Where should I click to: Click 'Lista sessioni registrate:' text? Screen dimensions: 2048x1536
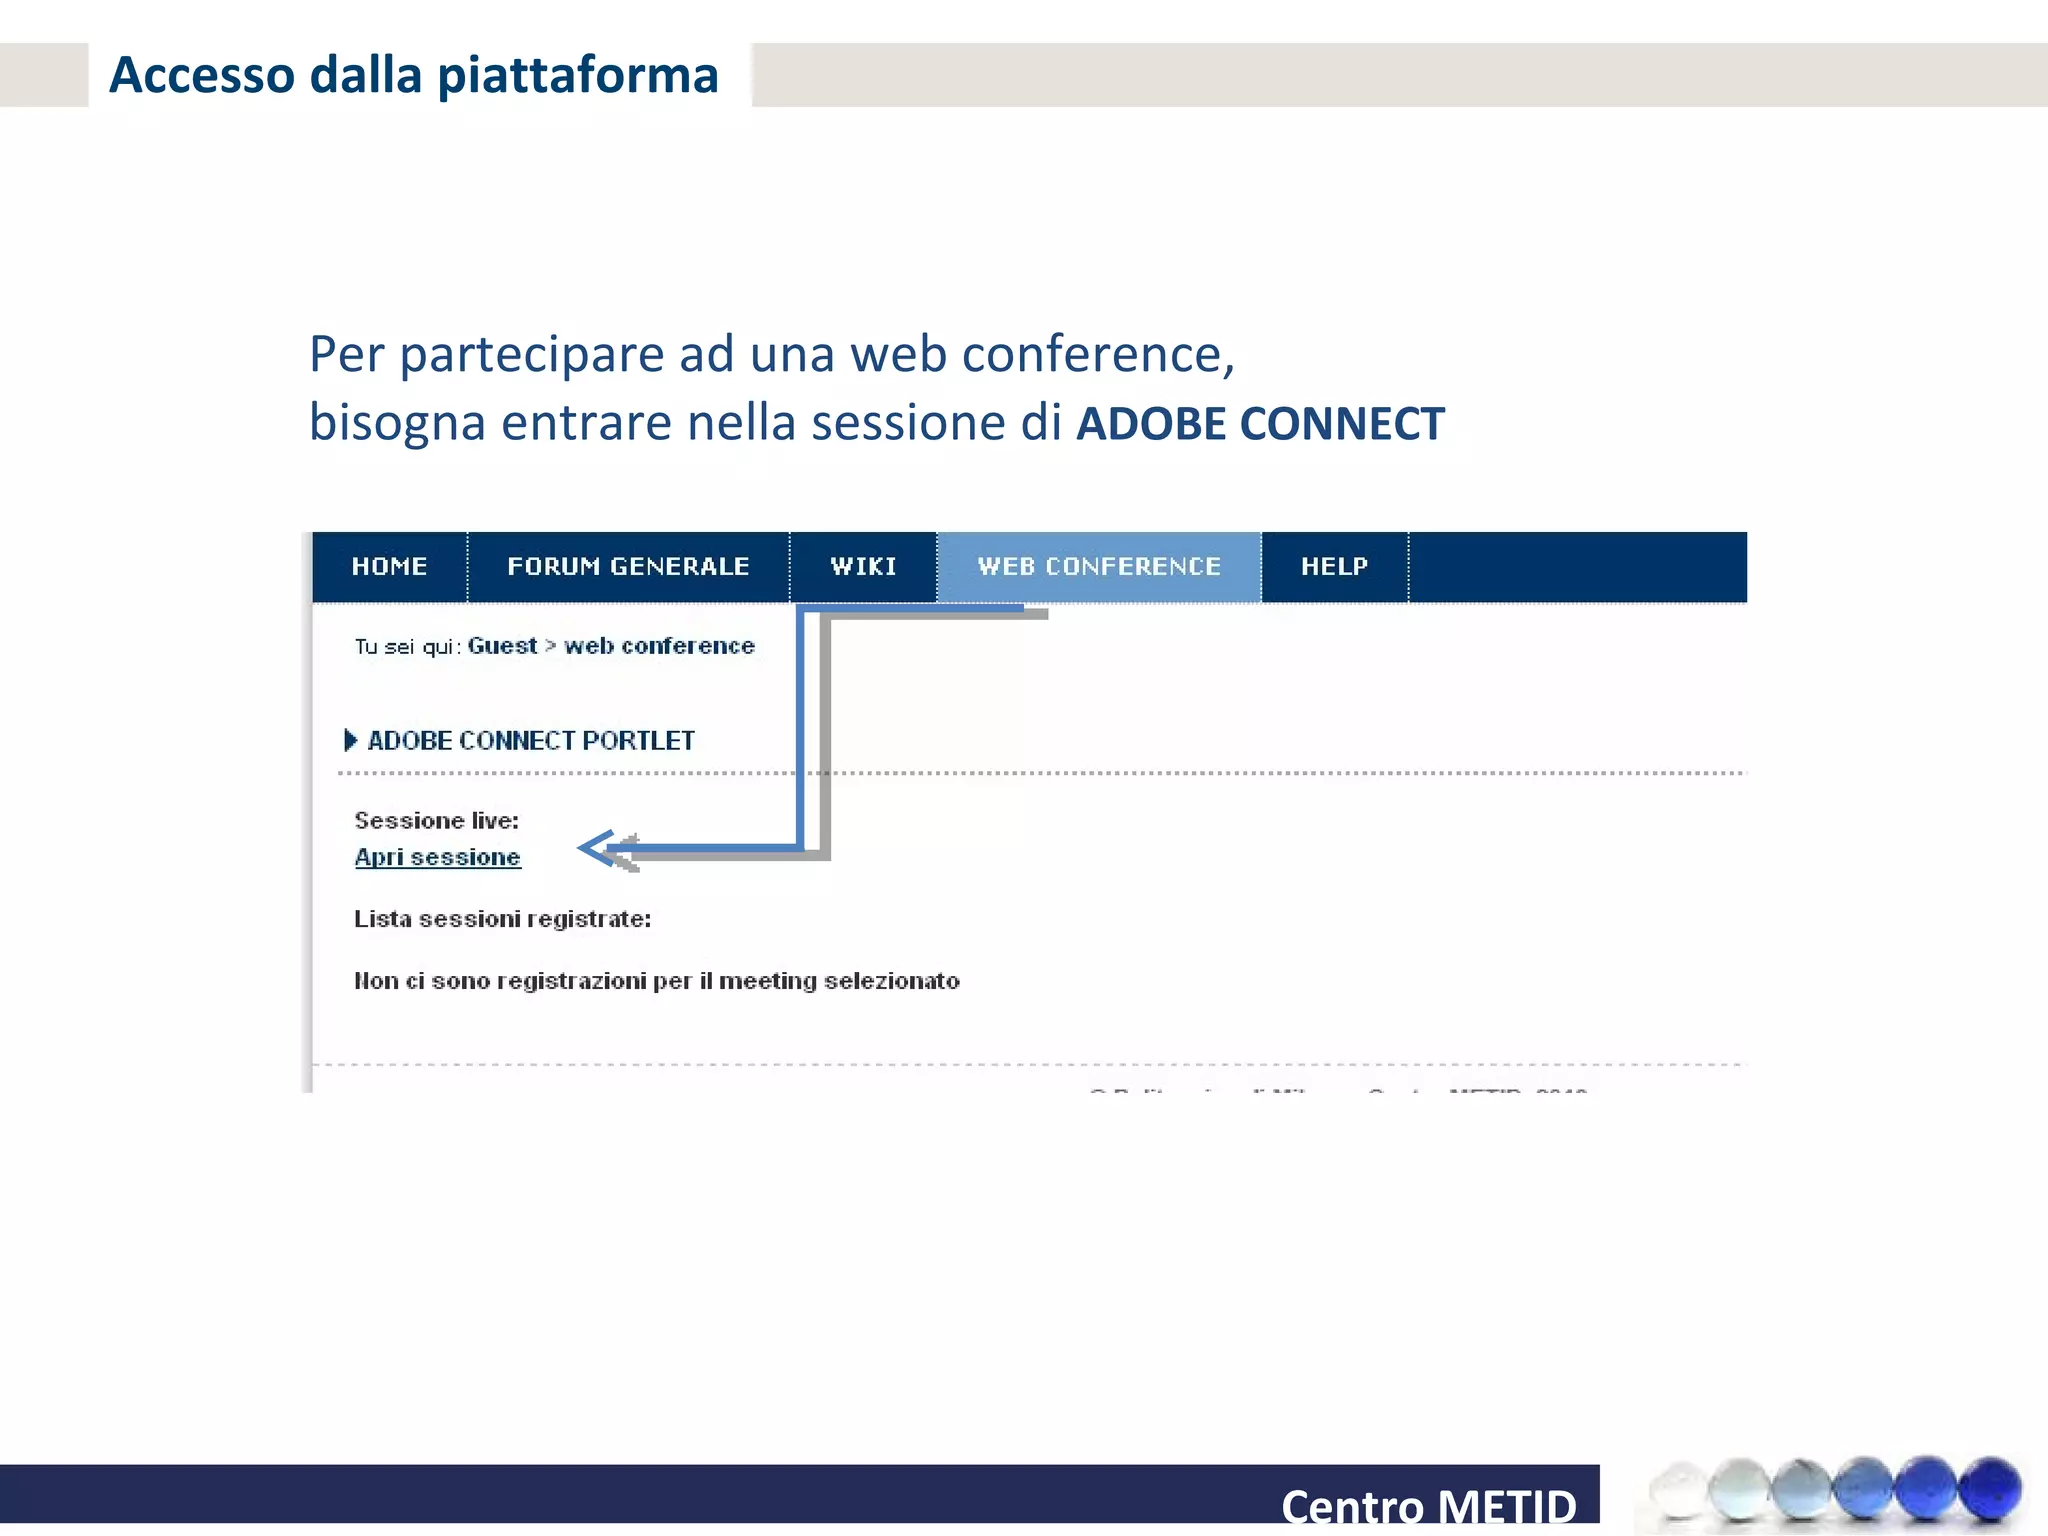503,919
